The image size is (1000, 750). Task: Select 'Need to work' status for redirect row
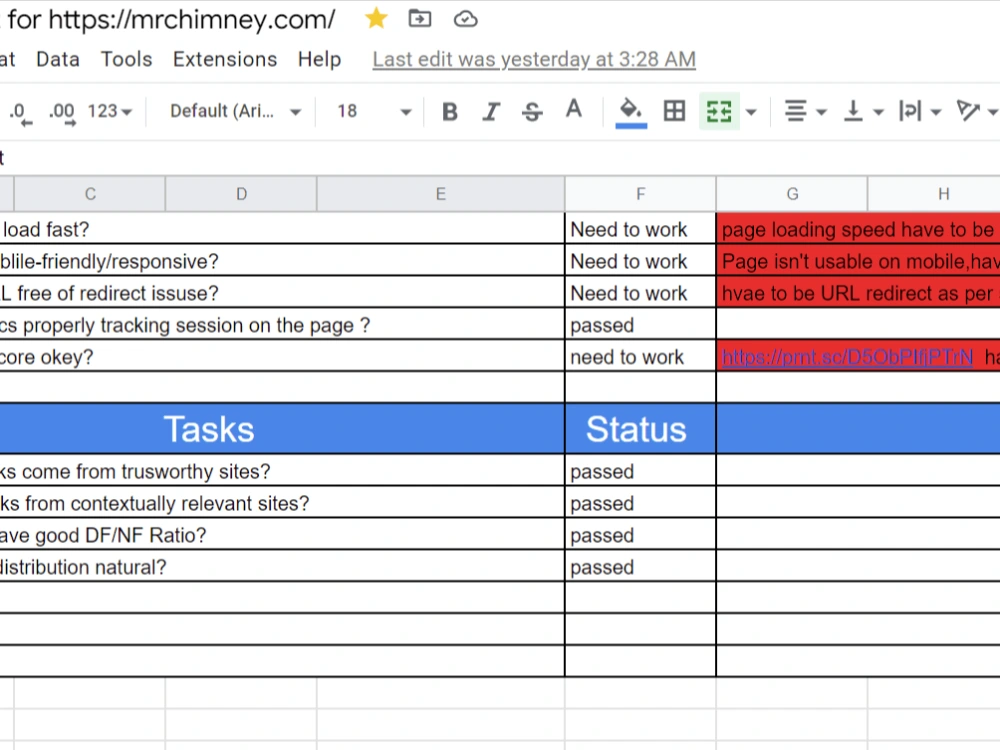click(x=640, y=292)
